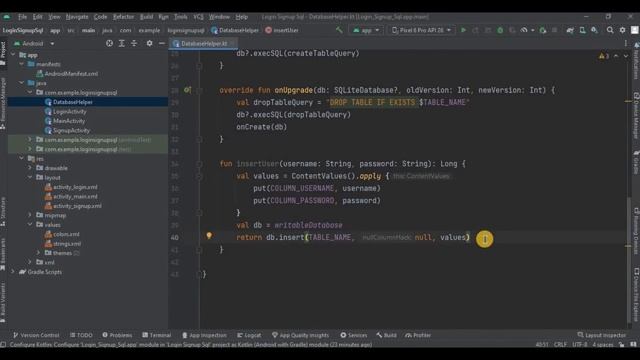Image resolution: width=640 pixels, height=360 pixels.
Task: Select activity_signup.xml in the layout folder
Action: click(x=77, y=206)
